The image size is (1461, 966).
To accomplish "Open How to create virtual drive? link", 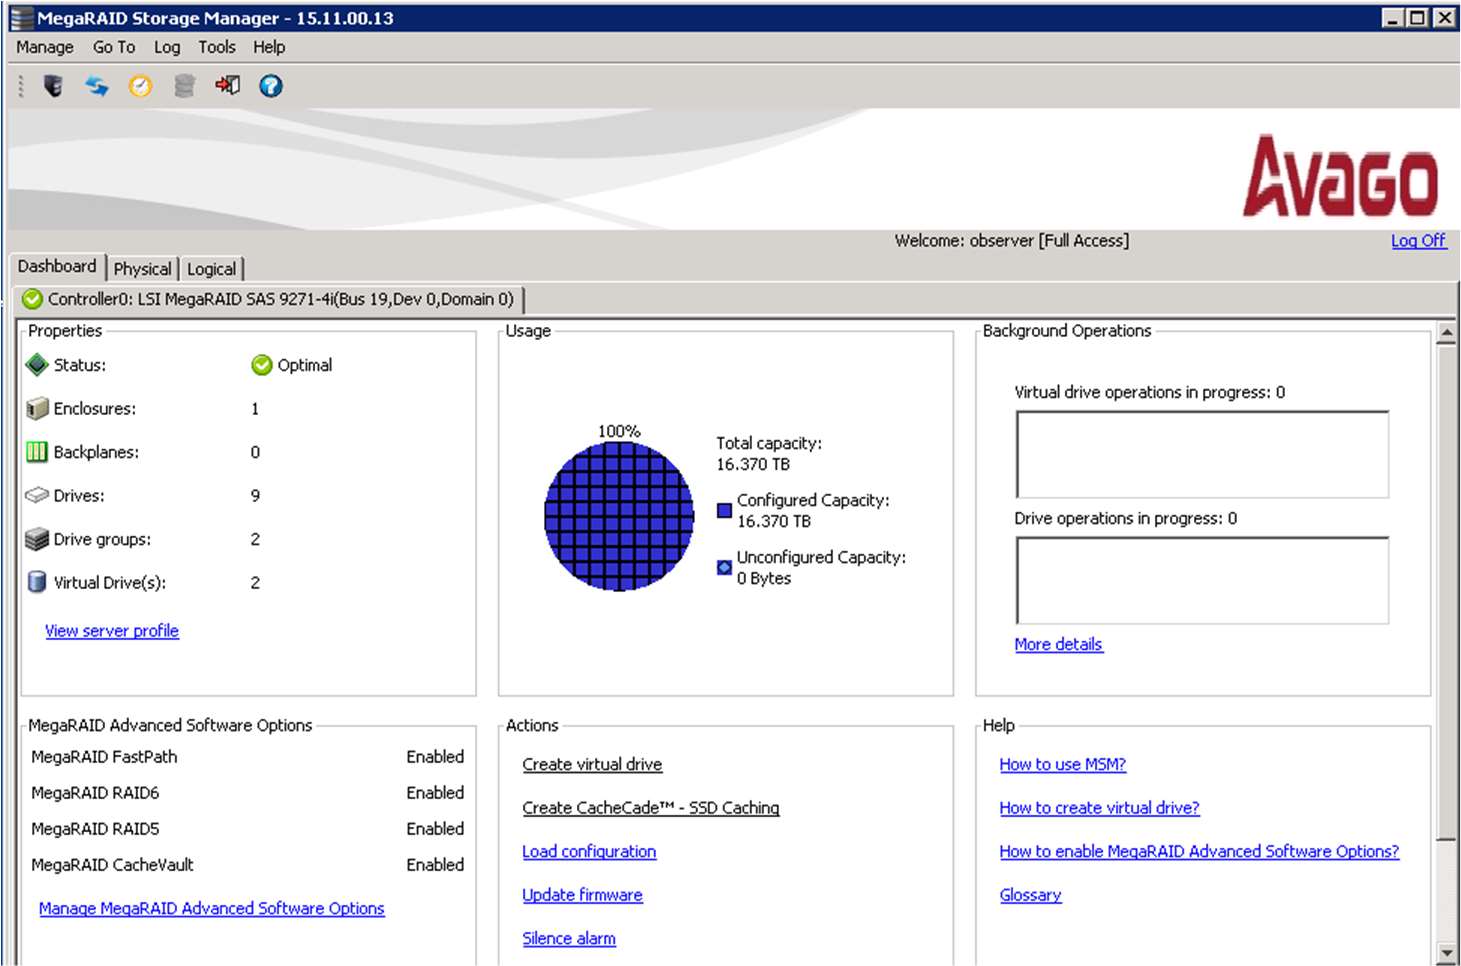I will click(x=1099, y=808).
